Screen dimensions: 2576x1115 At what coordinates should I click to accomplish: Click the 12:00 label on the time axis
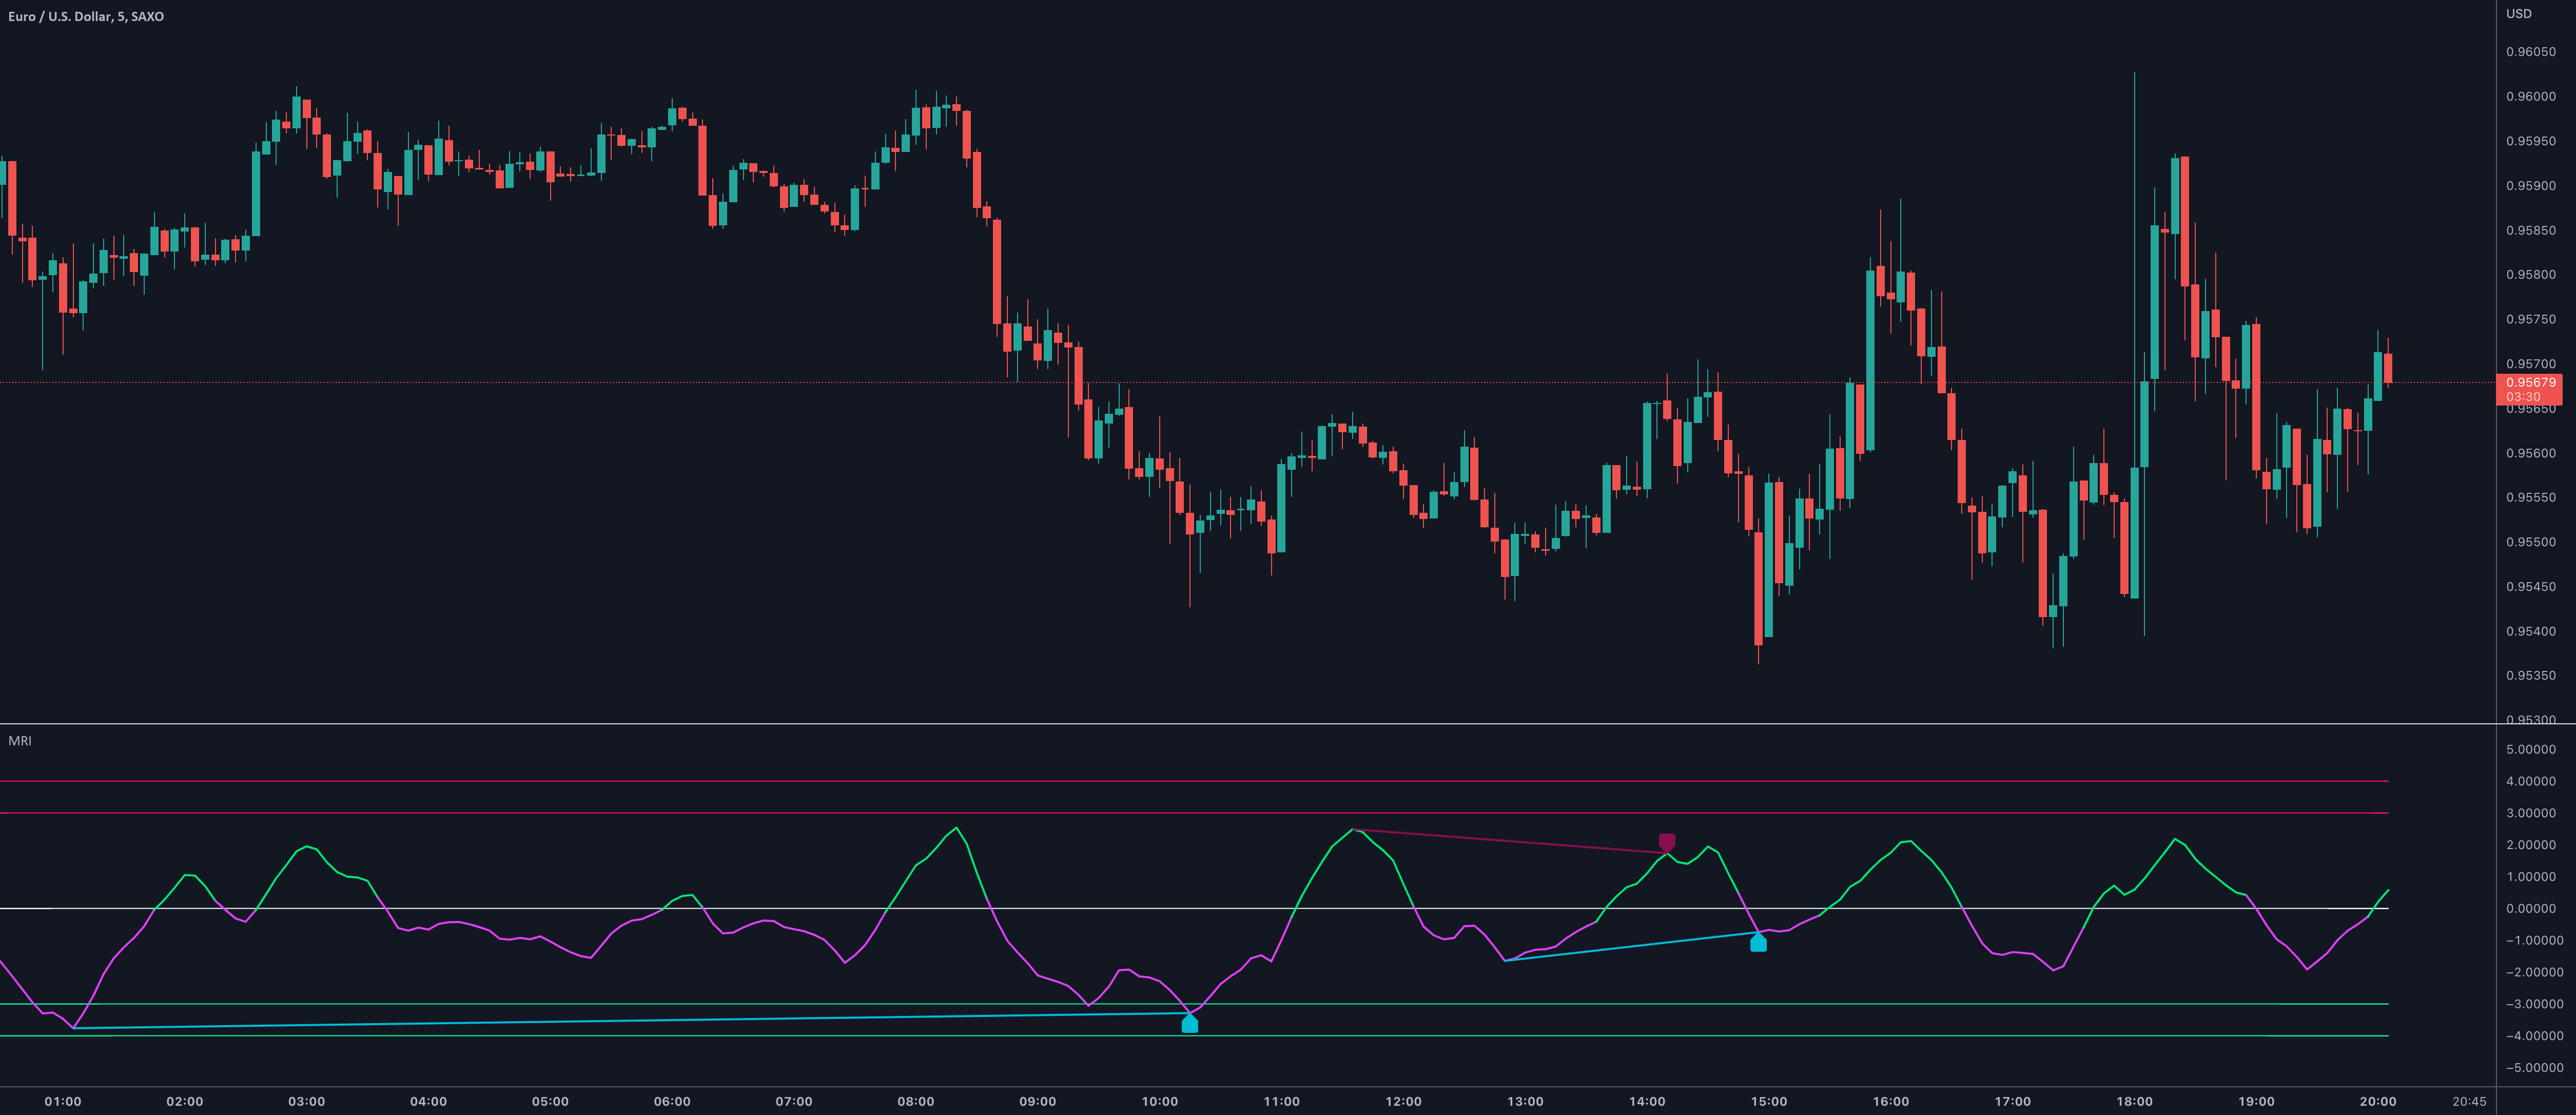[x=1405, y=1101]
